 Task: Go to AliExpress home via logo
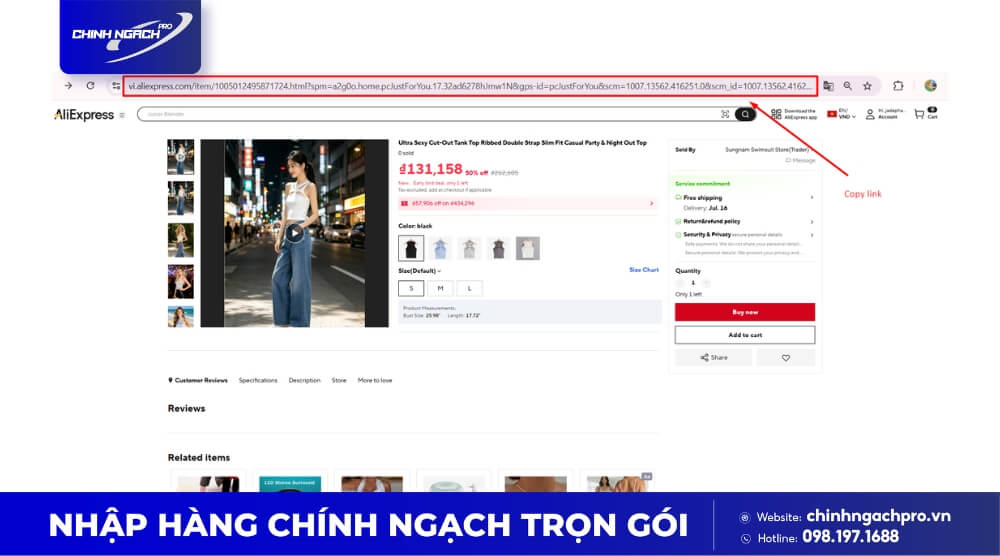coord(84,115)
